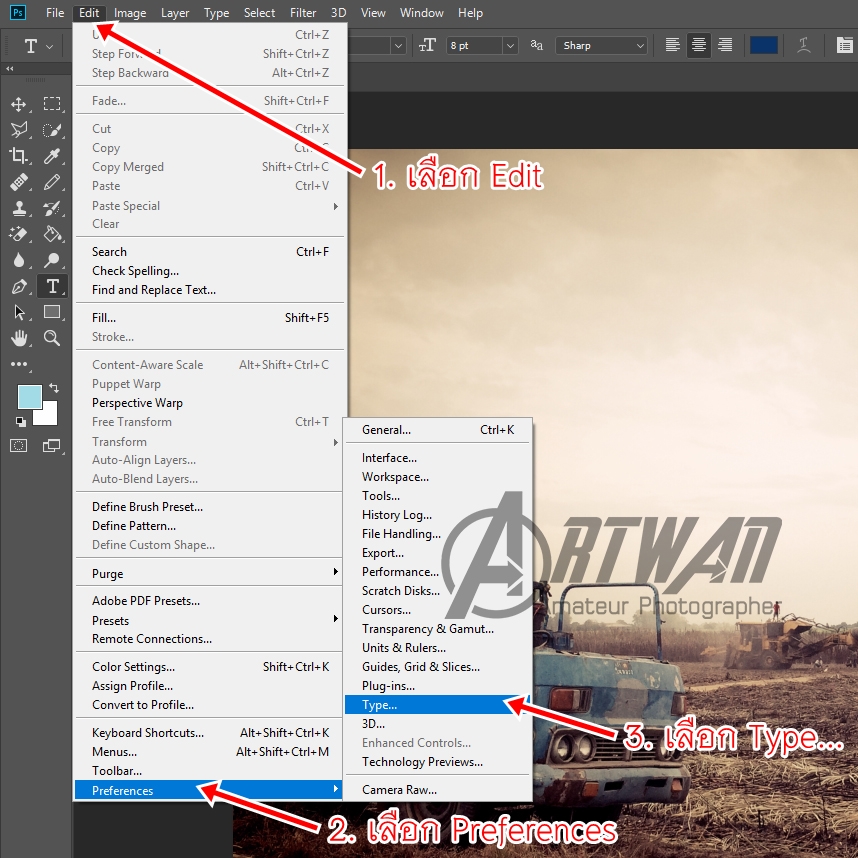This screenshot has height=858, width=858.
Task: Expand the Presets submenu
Action: pos(210,620)
